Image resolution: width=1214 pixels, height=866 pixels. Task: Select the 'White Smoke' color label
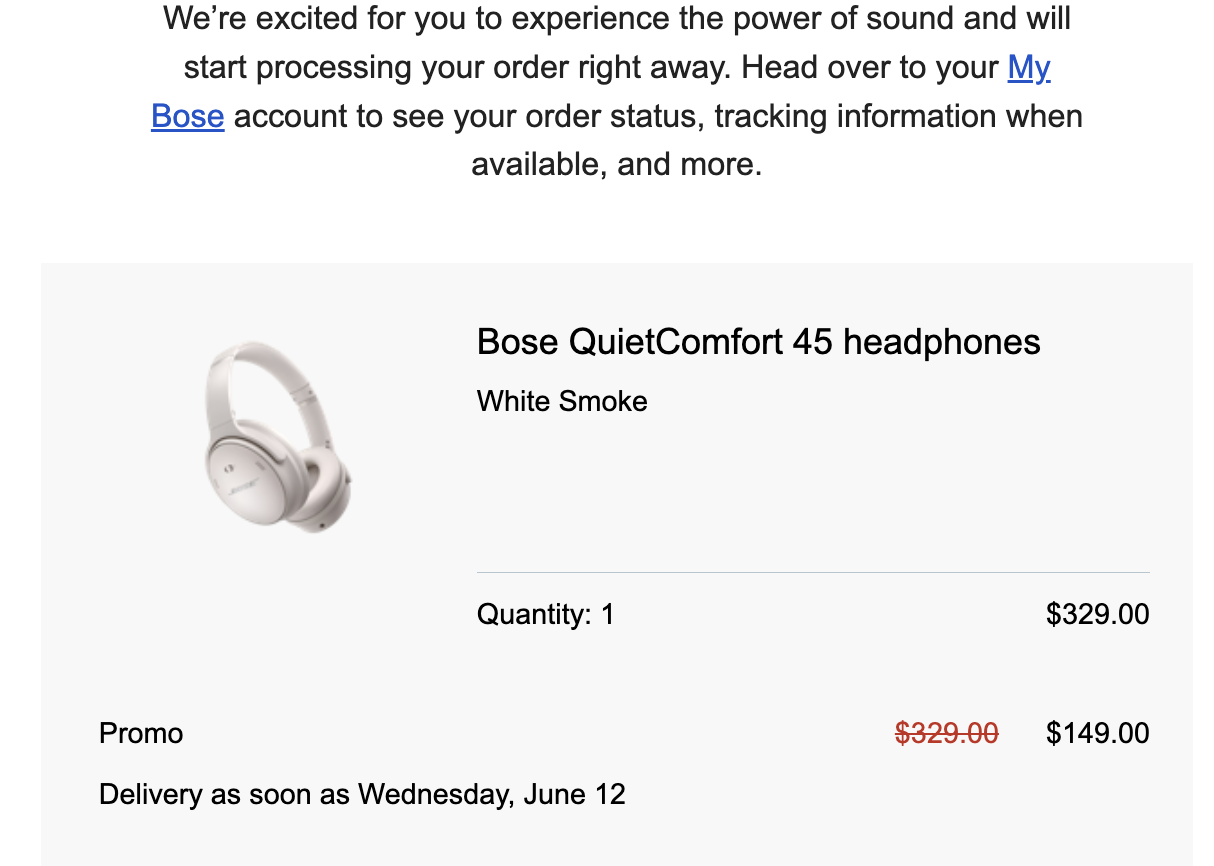pyautogui.click(x=562, y=401)
